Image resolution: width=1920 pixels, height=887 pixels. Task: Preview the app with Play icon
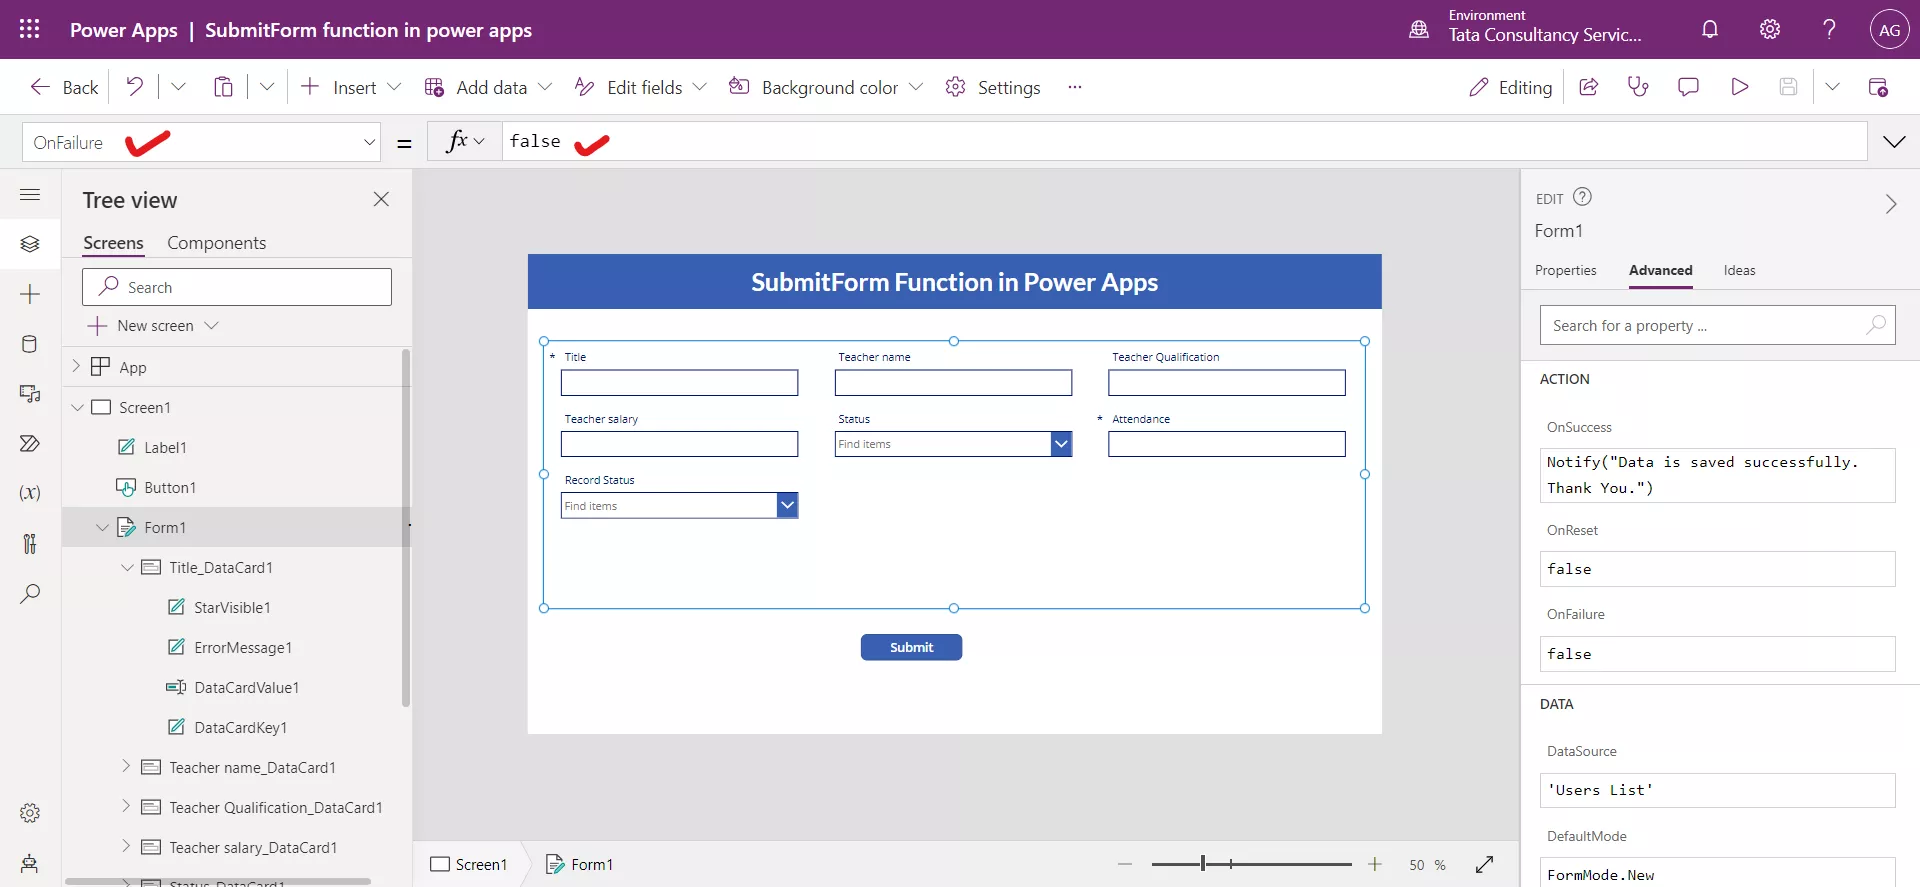click(1739, 87)
